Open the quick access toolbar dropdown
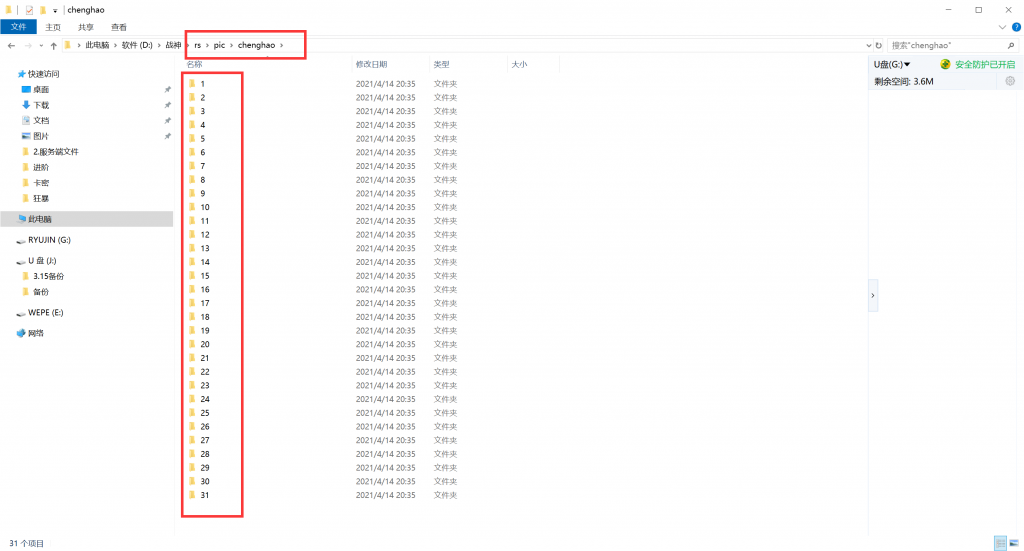The width and height of the screenshot is (1024, 551). pyautogui.click(x=55, y=10)
